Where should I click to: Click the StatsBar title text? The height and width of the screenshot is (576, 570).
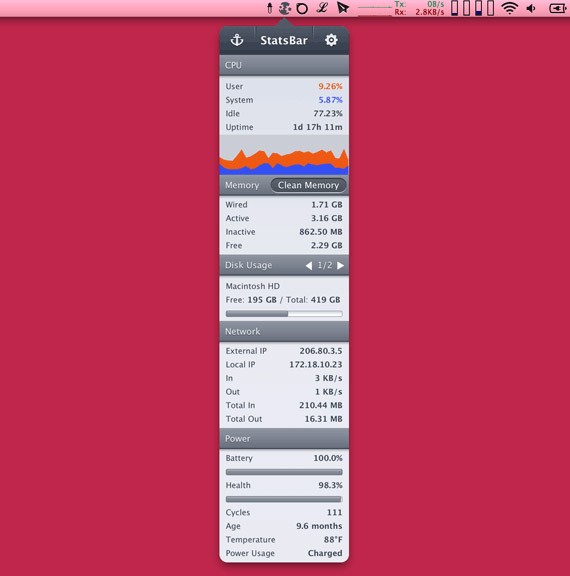point(284,40)
